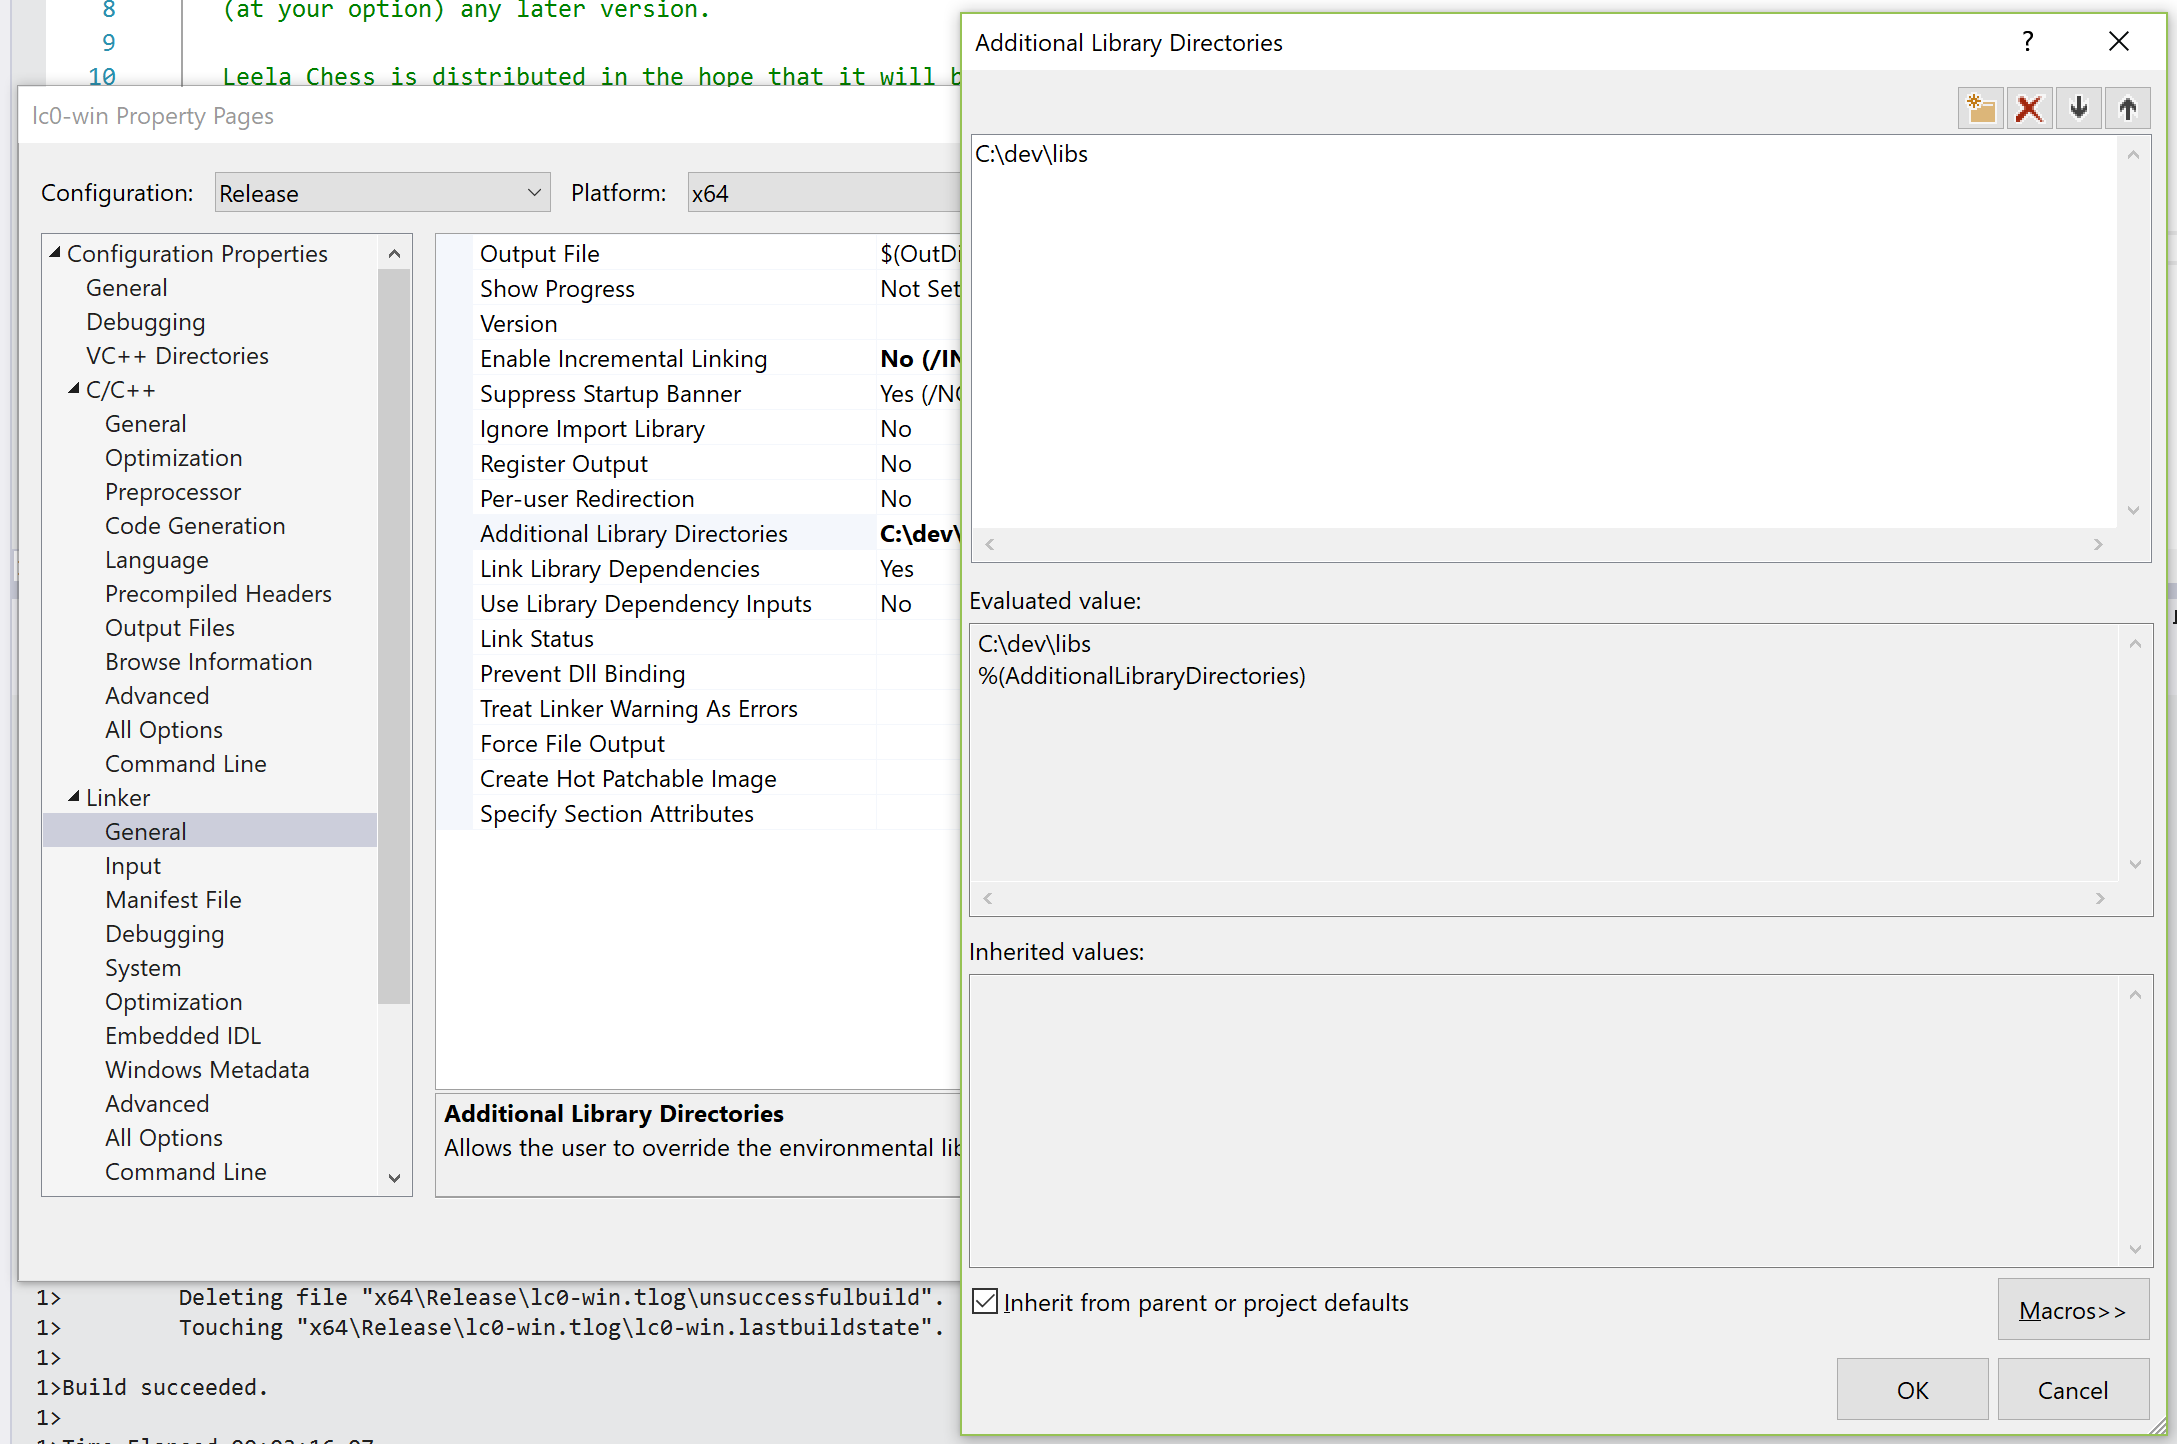Viewport: 2177px width, 1444px height.
Task: Select Command Line under Linker
Action: coord(185,1171)
